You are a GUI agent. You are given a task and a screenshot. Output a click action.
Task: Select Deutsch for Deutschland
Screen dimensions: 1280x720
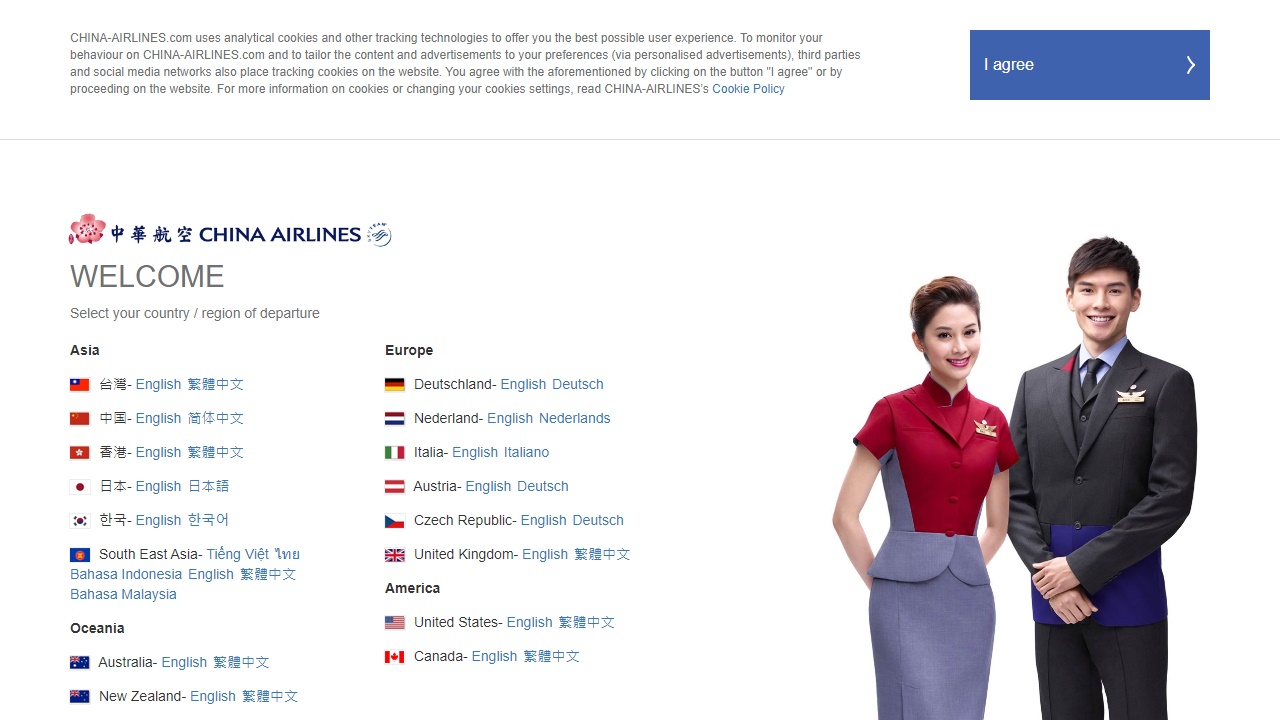coord(578,384)
